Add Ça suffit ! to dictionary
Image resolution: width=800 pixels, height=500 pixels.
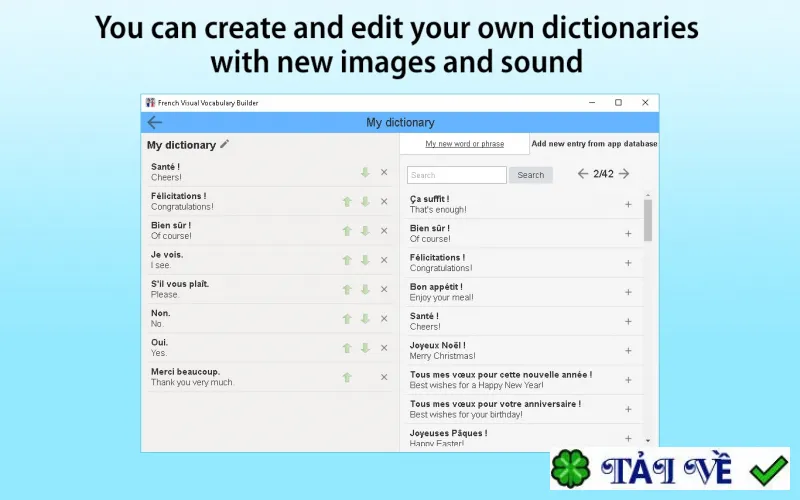pos(628,205)
